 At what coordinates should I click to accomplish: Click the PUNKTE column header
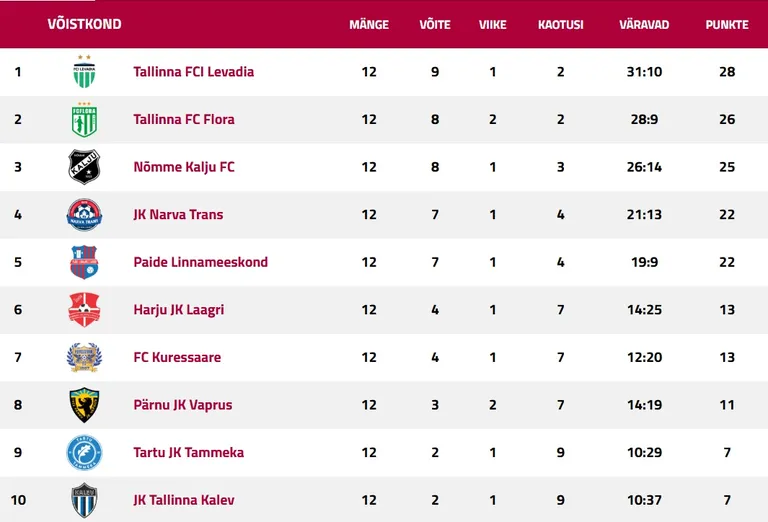point(727,24)
